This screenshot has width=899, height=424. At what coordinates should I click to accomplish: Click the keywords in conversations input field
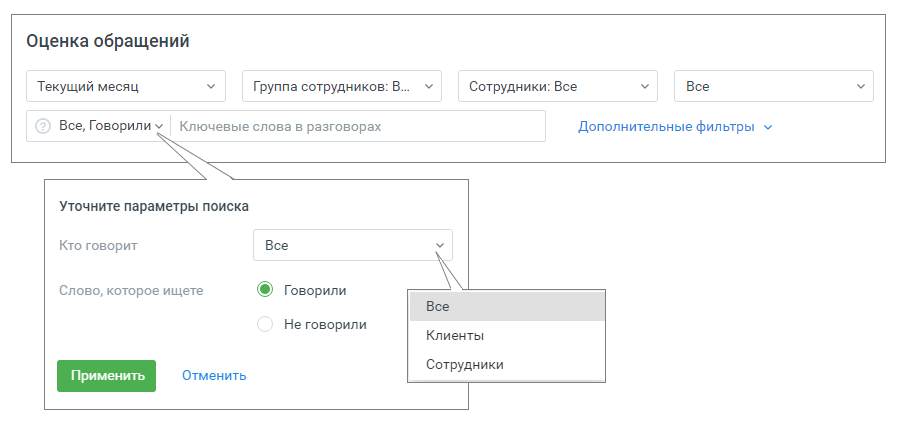coord(360,127)
